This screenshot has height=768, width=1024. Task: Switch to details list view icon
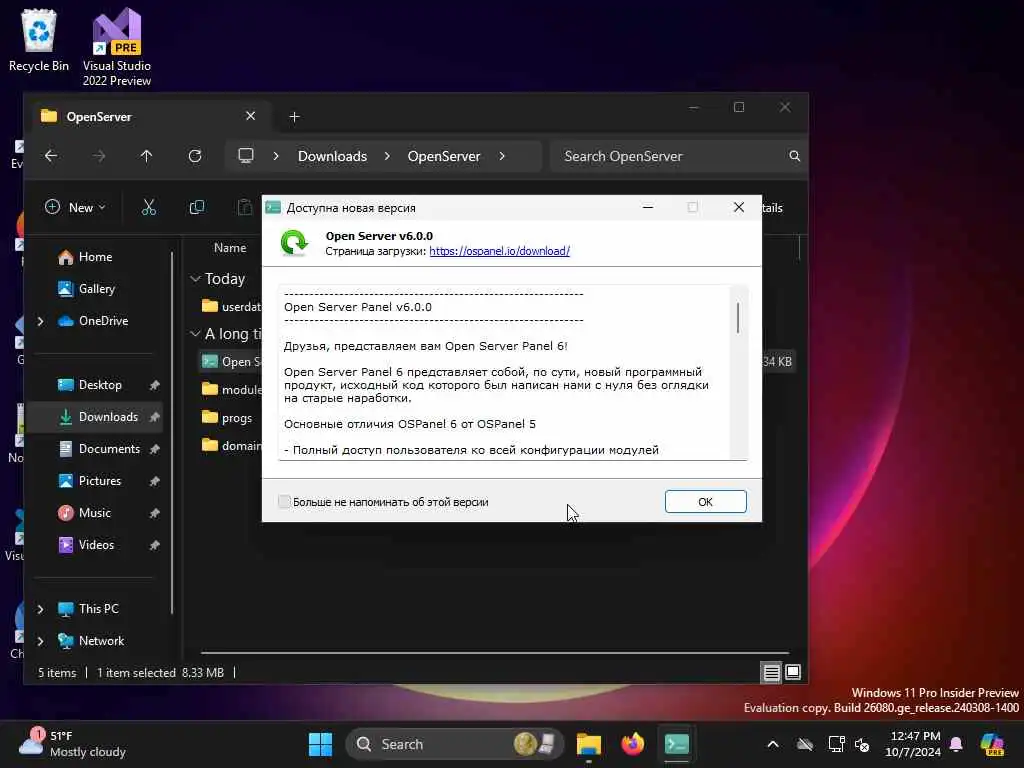[x=771, y=672]
